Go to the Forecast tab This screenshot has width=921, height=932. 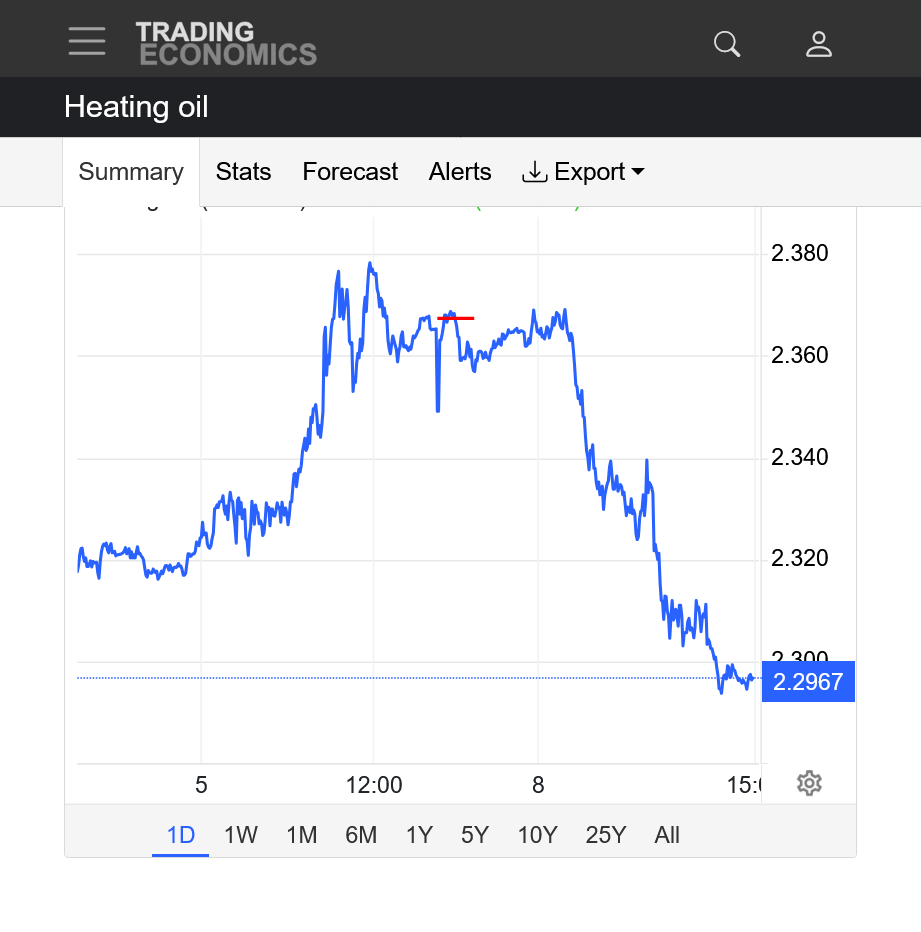(350, 172)
